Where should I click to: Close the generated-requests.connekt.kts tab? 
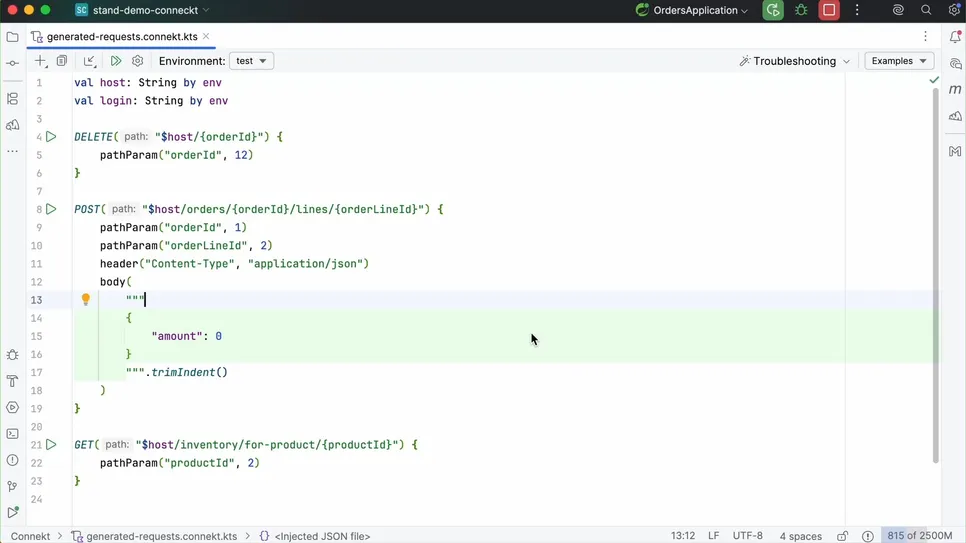[x=206, y=36]
